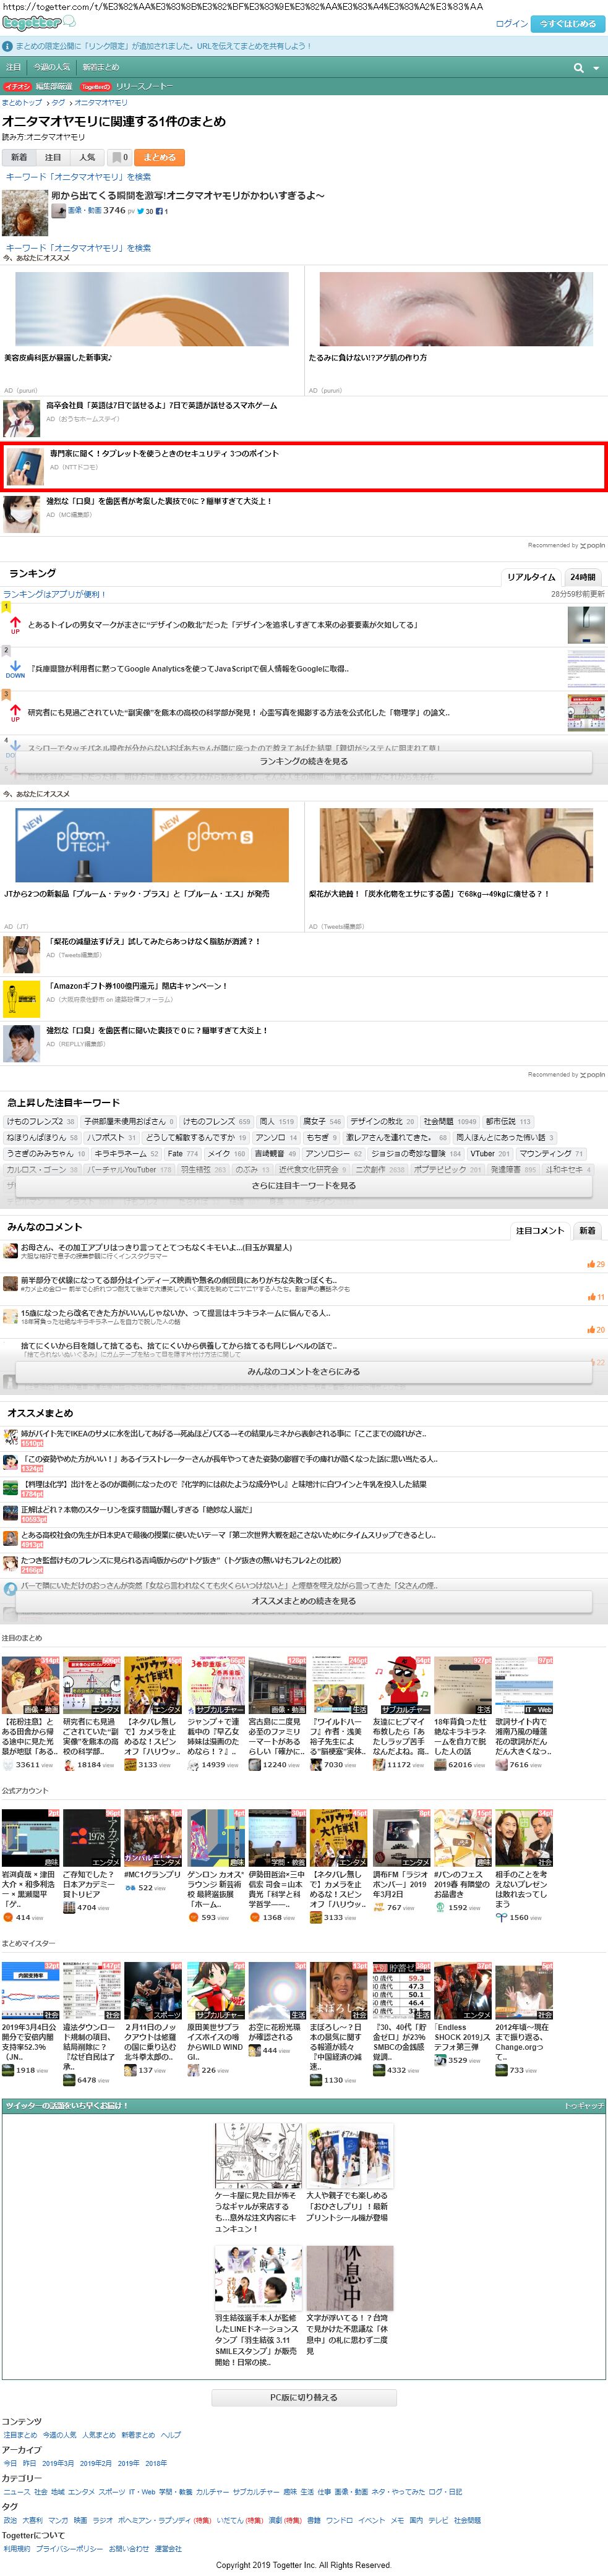Open 休息中 signboard article thumbnail
This screenshot has height=2576, width=608.
point(350,2278)
